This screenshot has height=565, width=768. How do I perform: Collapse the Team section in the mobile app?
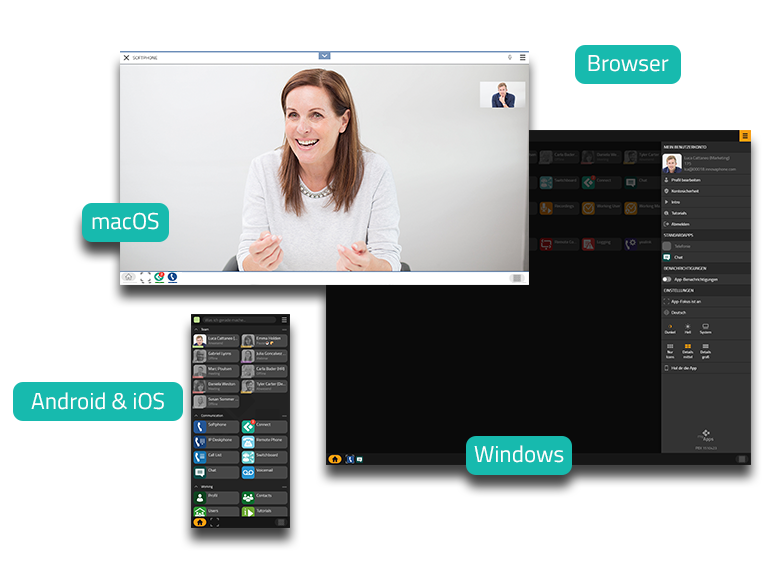(196, 330)
